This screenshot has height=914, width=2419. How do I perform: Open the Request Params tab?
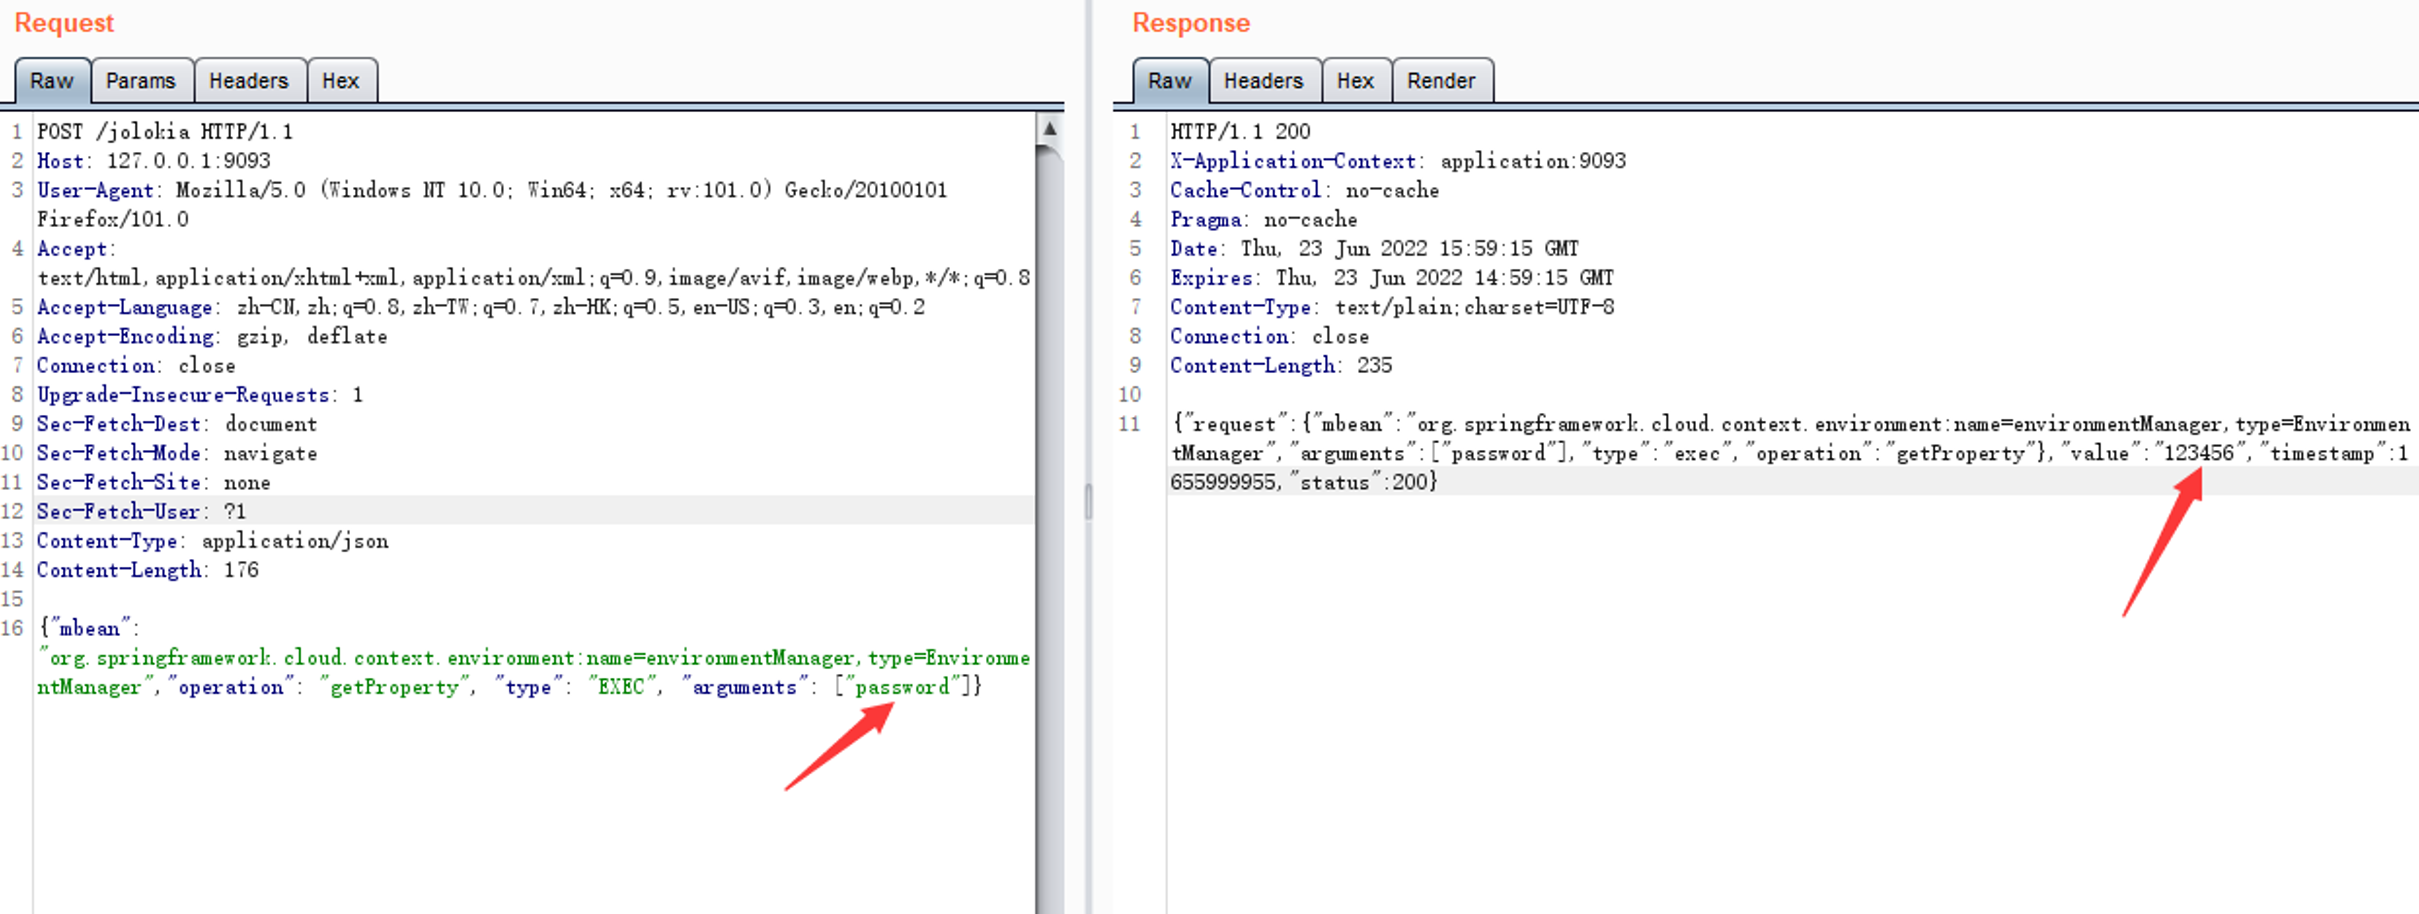(141, 81)
